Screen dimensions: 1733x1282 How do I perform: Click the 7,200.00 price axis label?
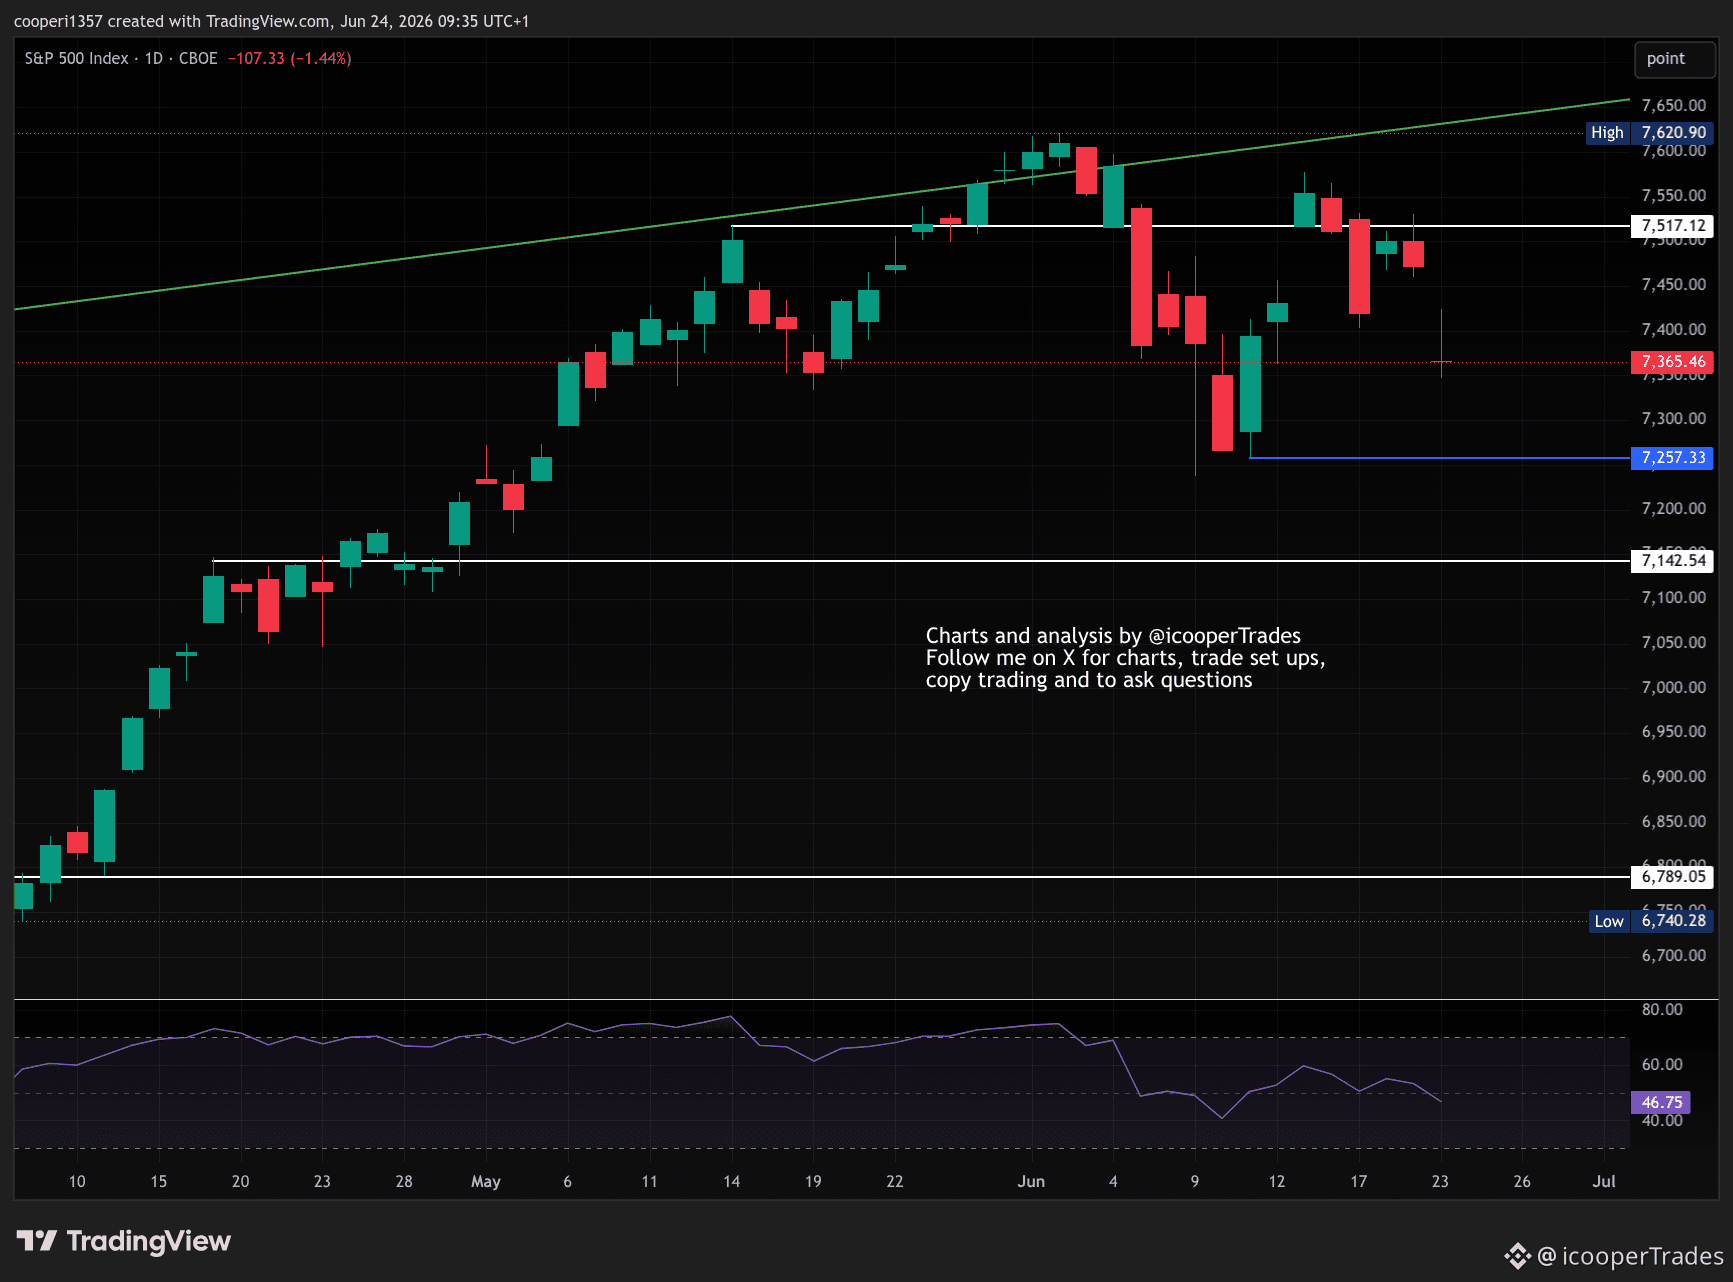1674,508
